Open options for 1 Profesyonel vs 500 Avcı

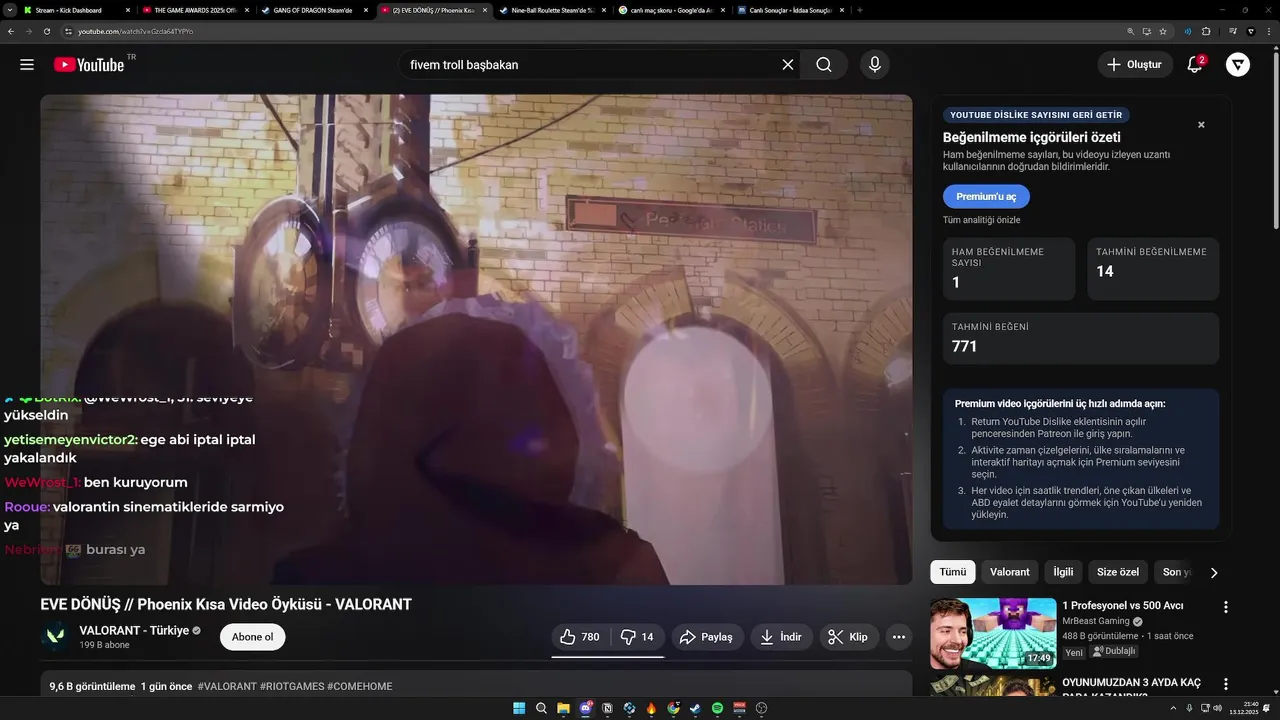pyautogui.click(x=1225, y=607)
